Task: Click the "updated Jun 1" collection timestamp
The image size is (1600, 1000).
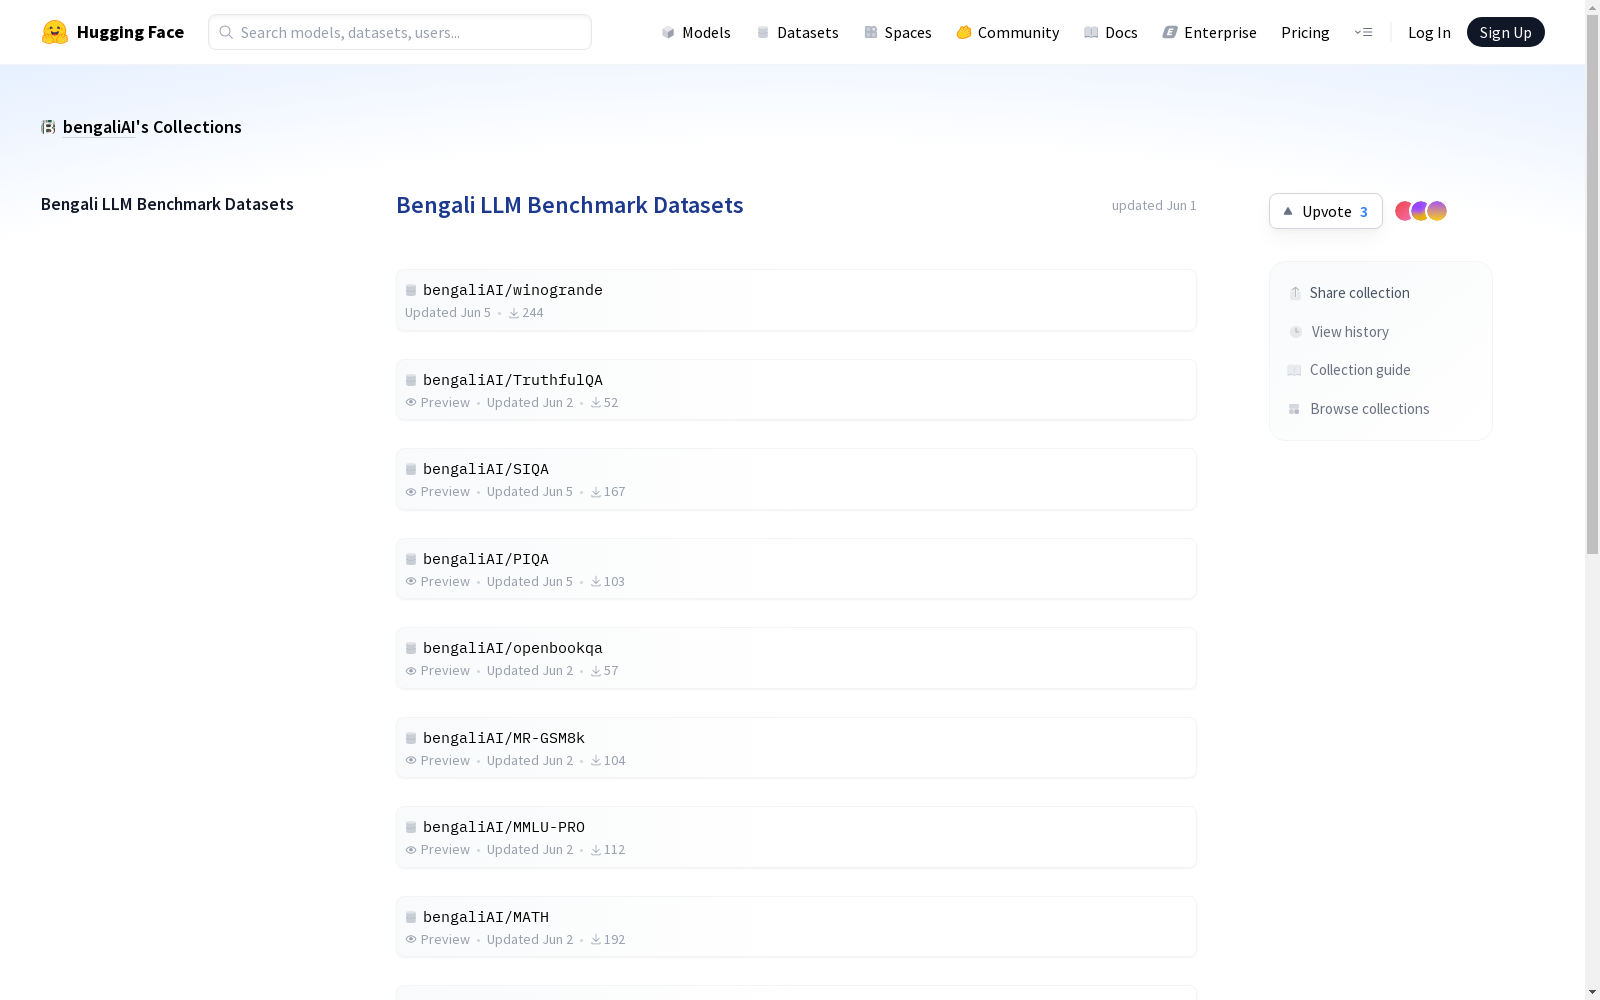Action: pos(1154,205)
